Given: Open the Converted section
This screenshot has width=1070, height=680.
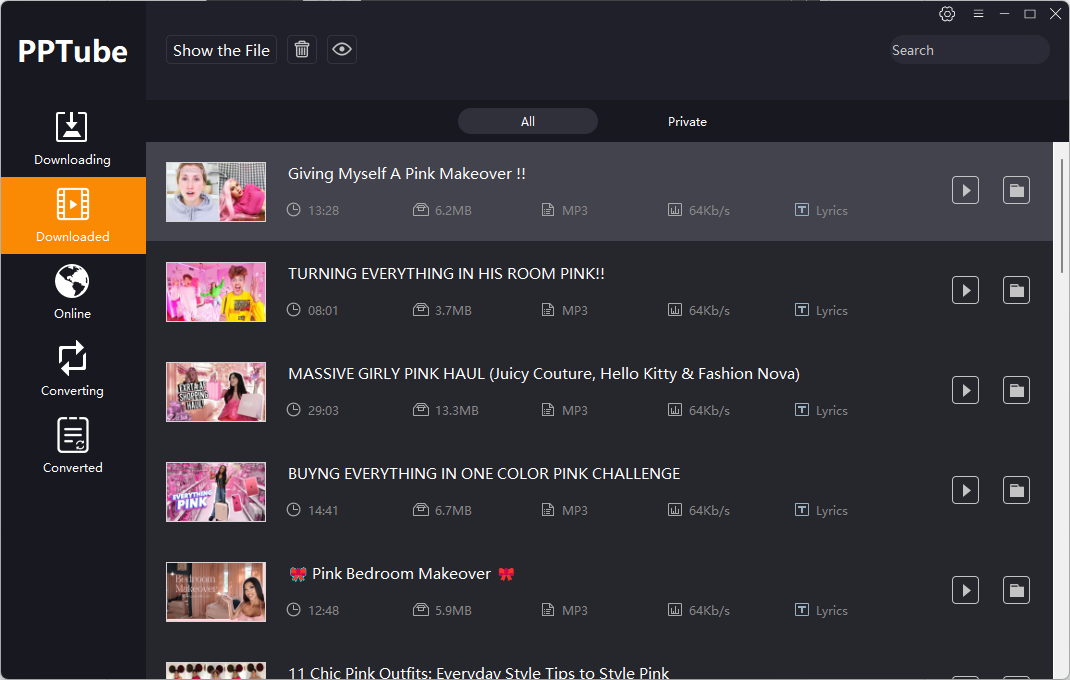Looking at the screenshot, I should click(x=72, y=446).
